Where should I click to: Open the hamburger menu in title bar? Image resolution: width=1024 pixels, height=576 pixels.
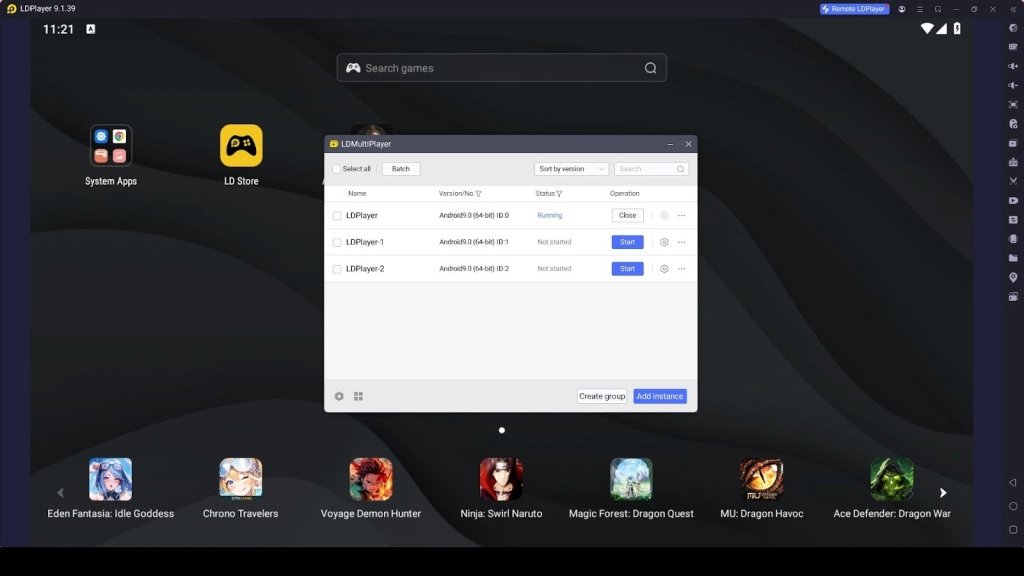[920, 9]
